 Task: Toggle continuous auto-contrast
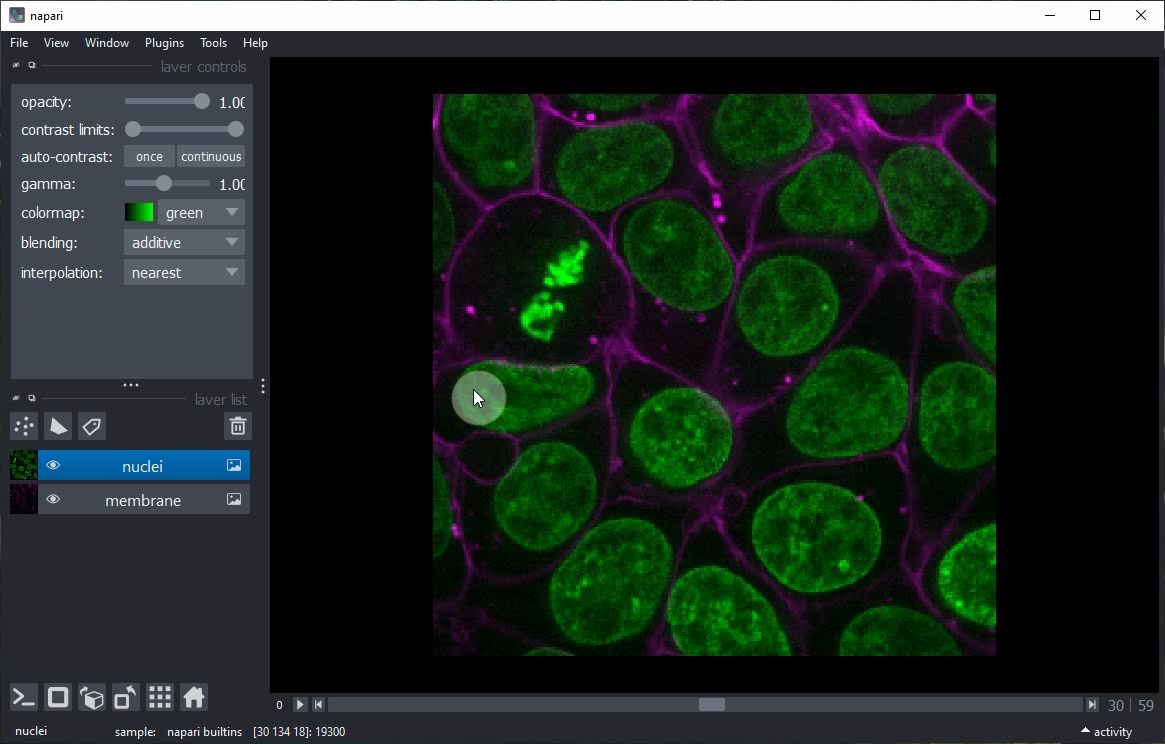pos(211,157)
